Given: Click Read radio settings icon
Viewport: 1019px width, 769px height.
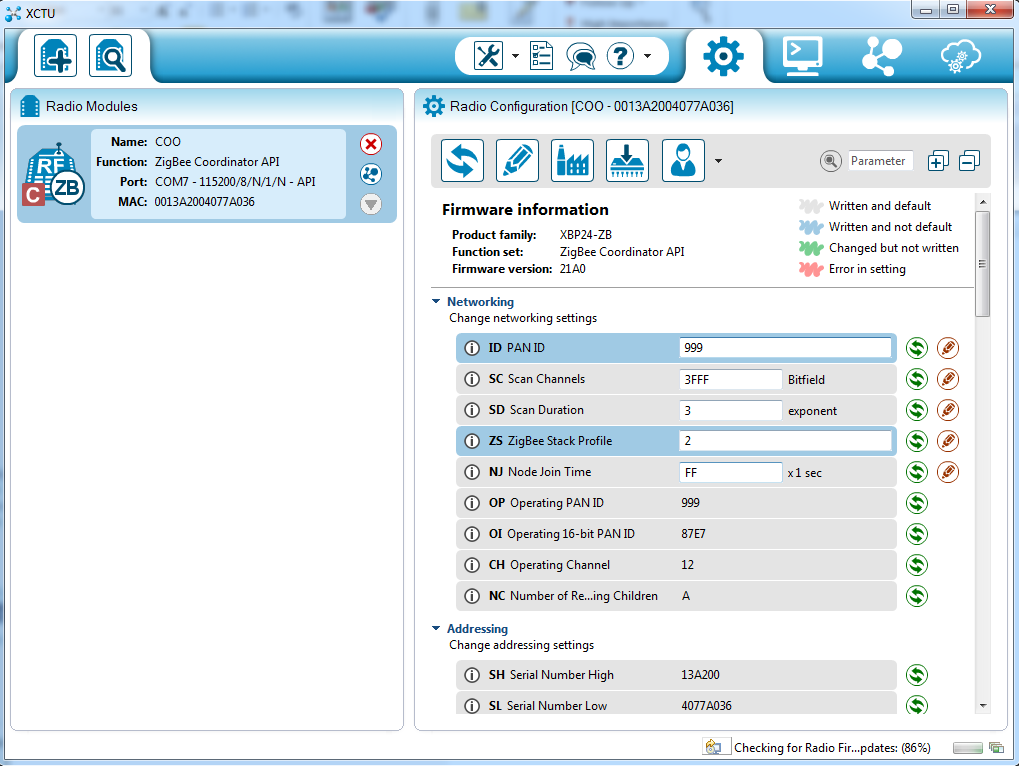Looking at the screenshot, I should click(x=463, y=160).
